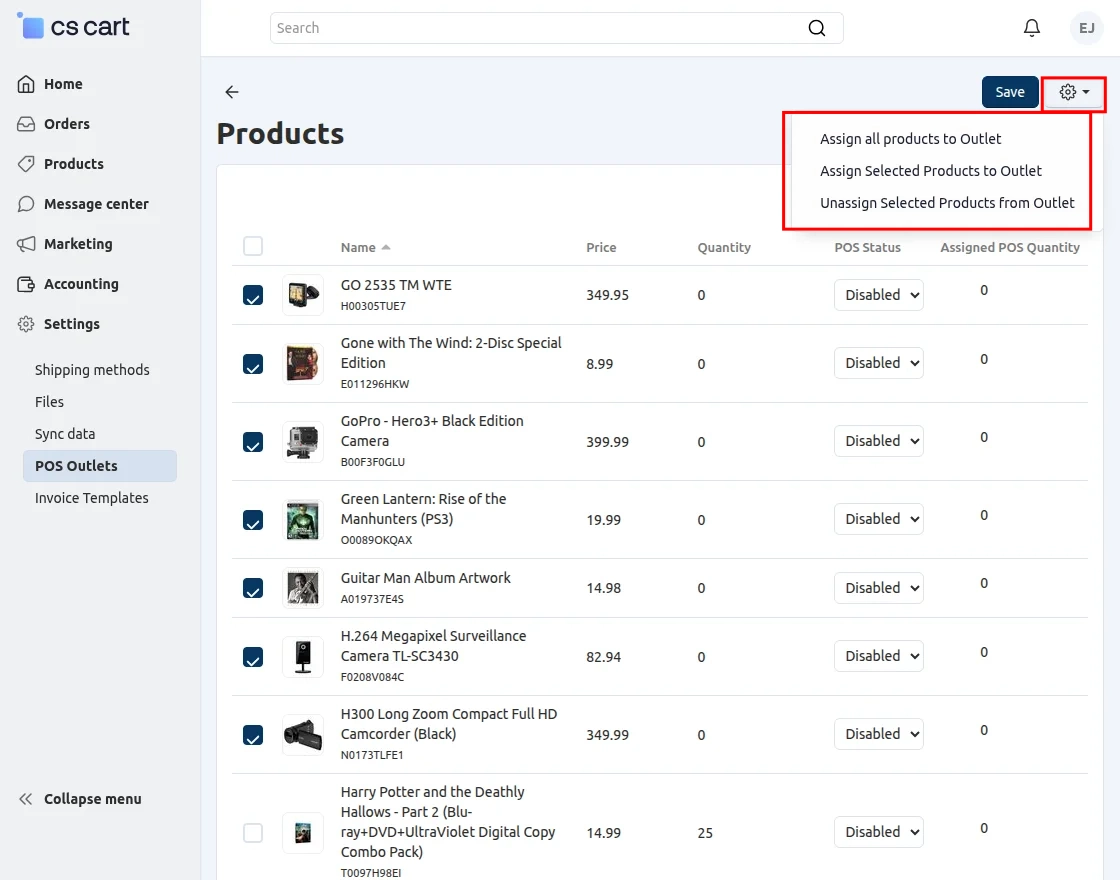Open GoPro Hero3+ Black Edition link
1120x880 pixels.
[432, 431]
